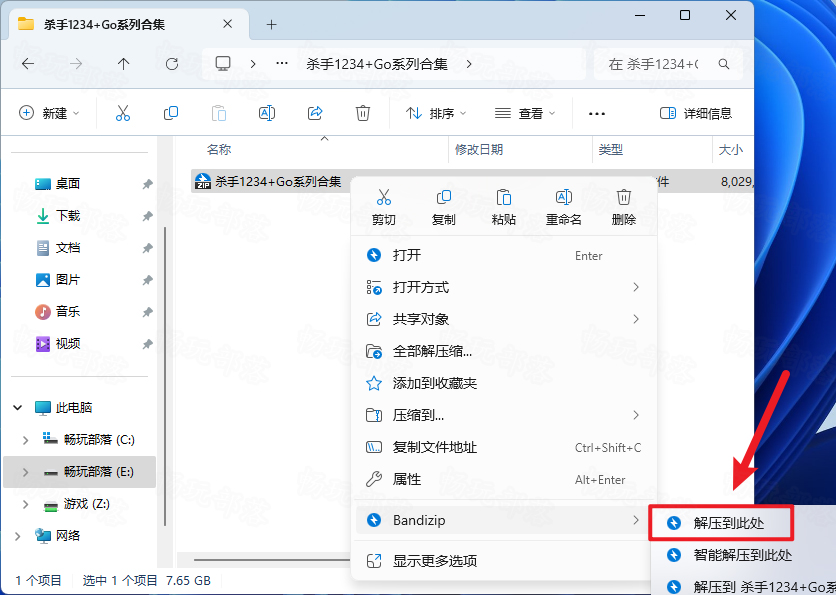Open the 打开方式 submenu
Image resolution: width=836 pixels, height=595 pixels.
[x=503, y=287]
